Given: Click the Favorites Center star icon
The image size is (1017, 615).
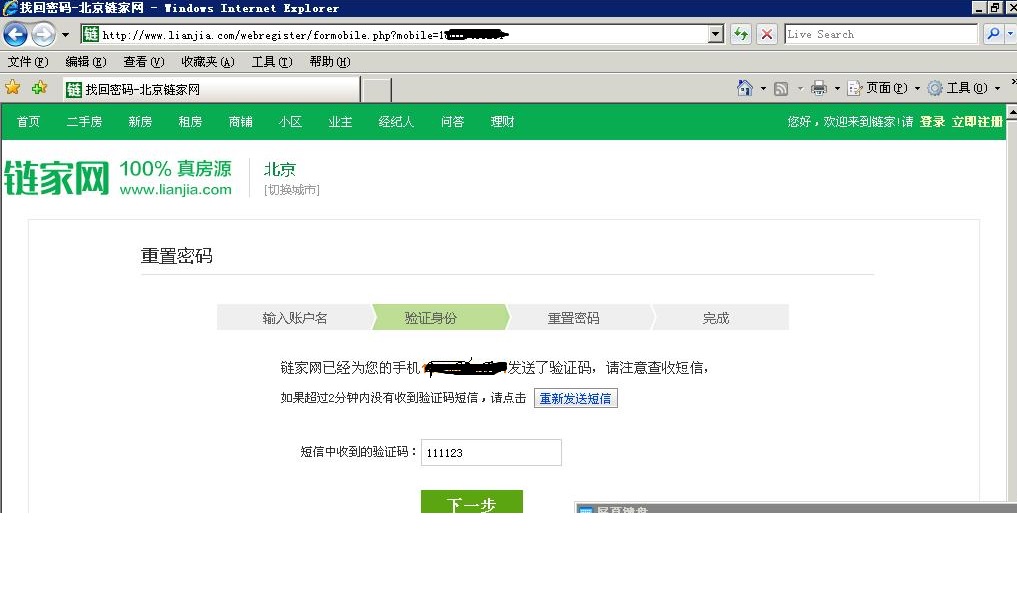Looking at the screenshot, I should point(12,88).
